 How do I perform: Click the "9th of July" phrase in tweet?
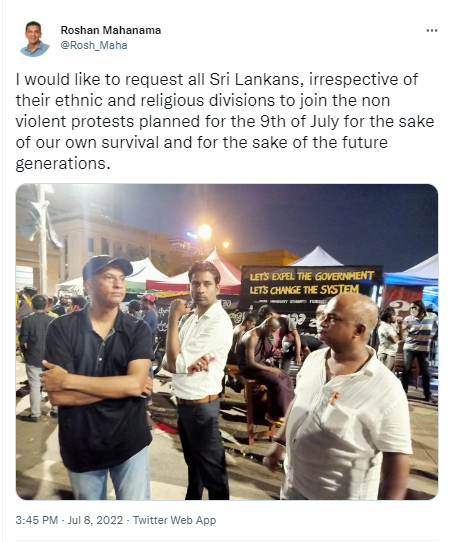point(299,121)
